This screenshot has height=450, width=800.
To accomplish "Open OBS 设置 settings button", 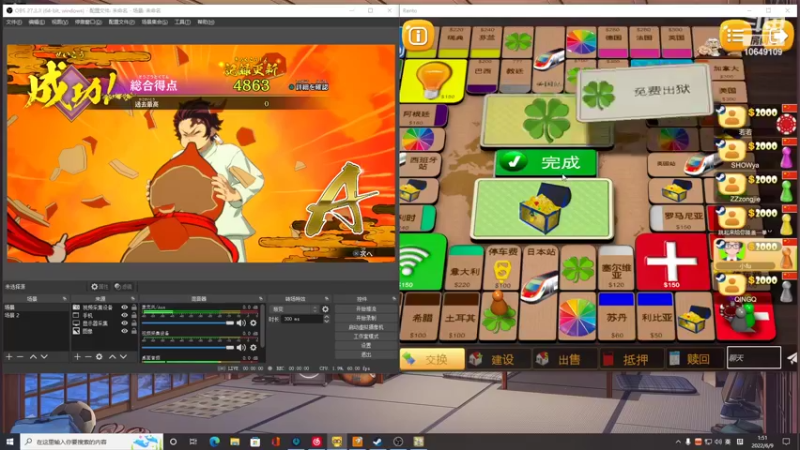I will click(x=366, y=345).
